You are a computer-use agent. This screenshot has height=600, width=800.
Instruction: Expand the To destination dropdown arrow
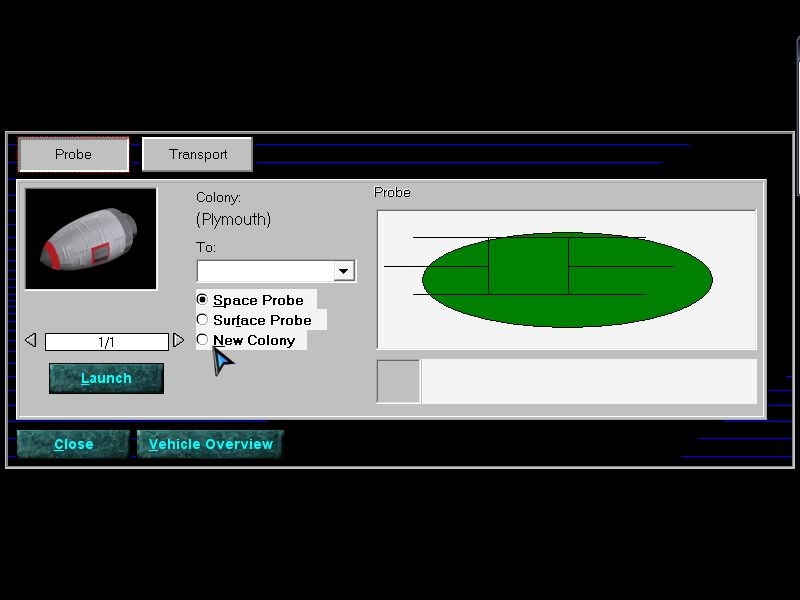[x=343, y=271]
